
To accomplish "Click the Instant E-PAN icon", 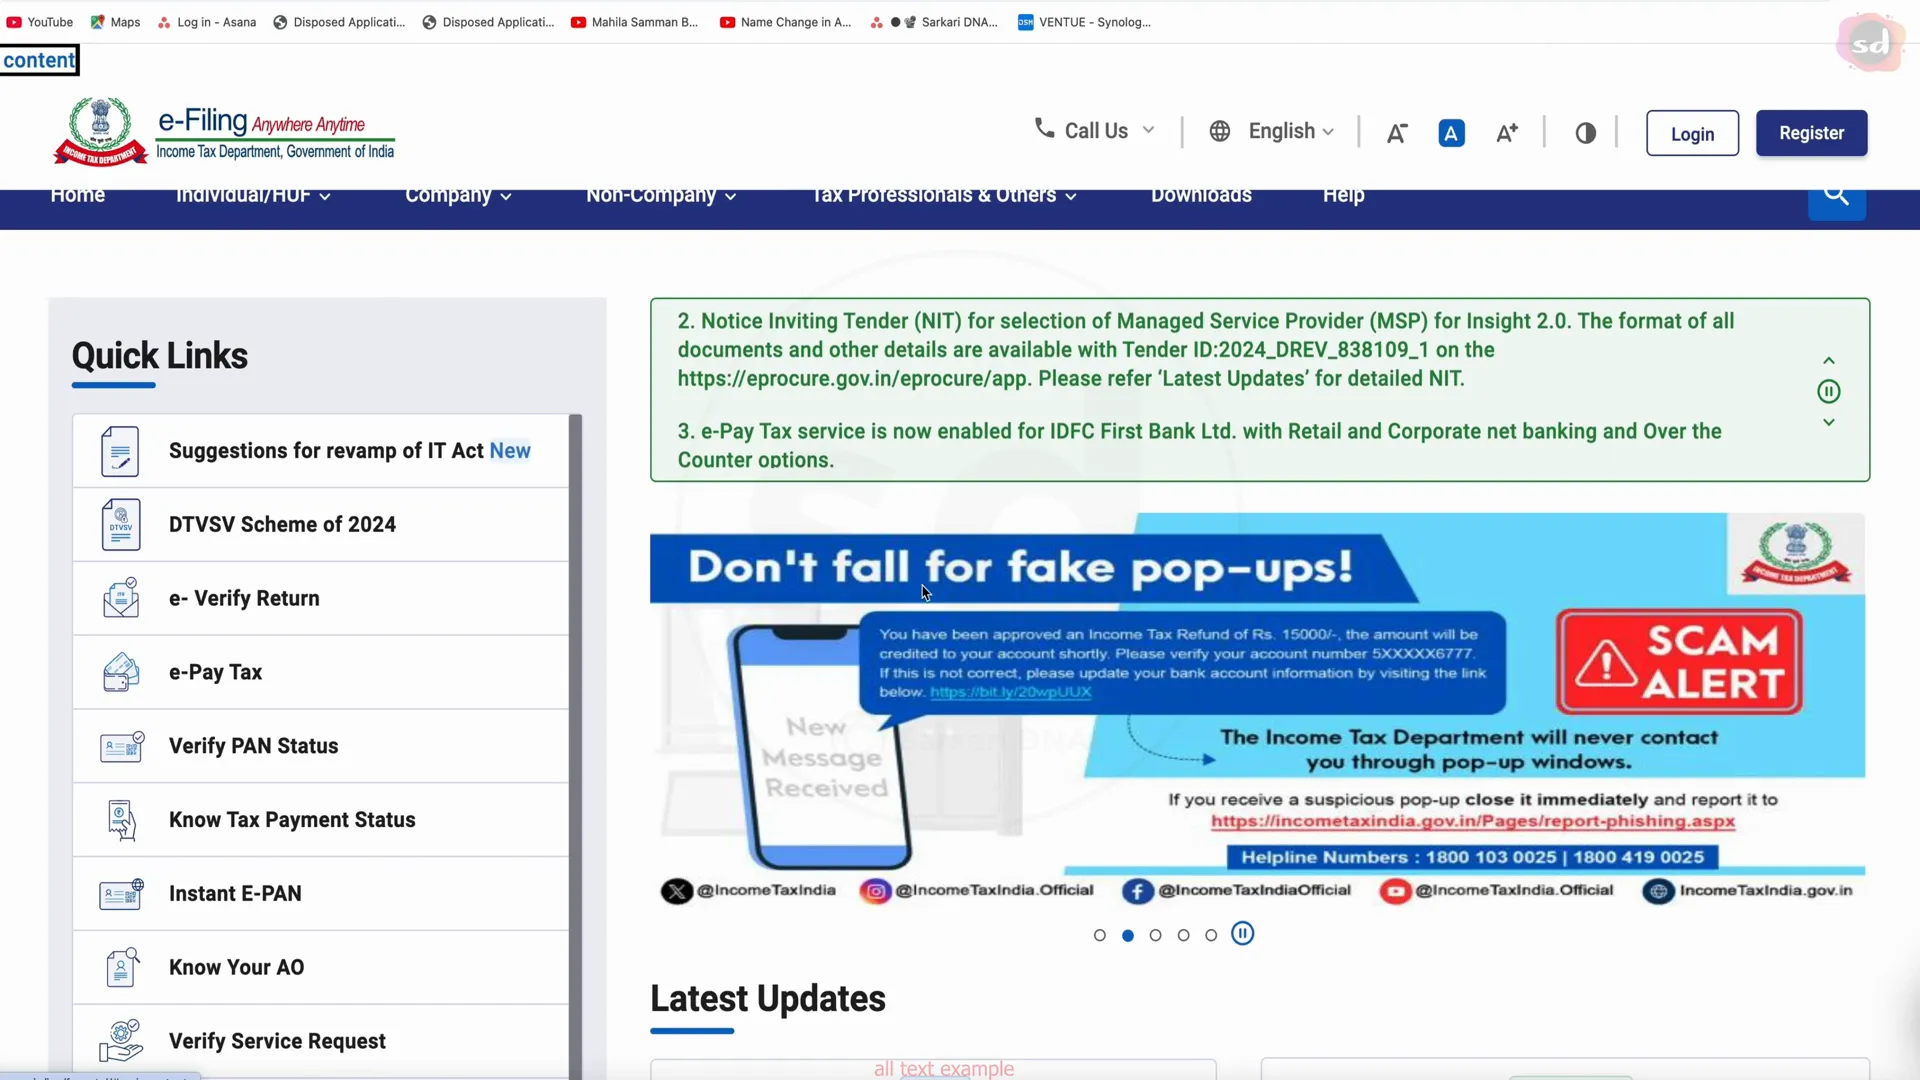I will [120, 894].
